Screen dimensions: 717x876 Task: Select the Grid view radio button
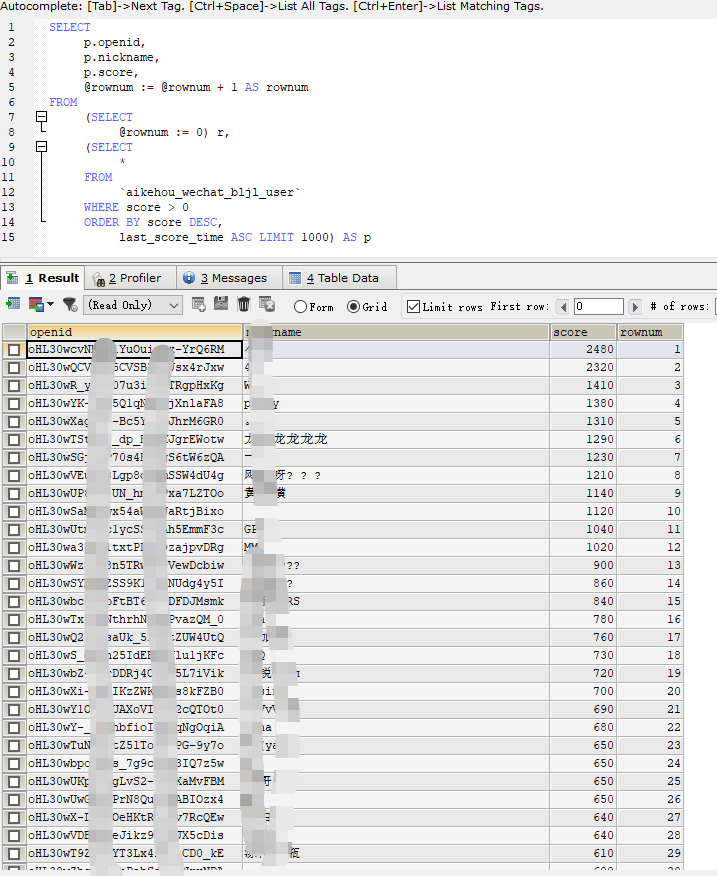click(x=353, y=307)
